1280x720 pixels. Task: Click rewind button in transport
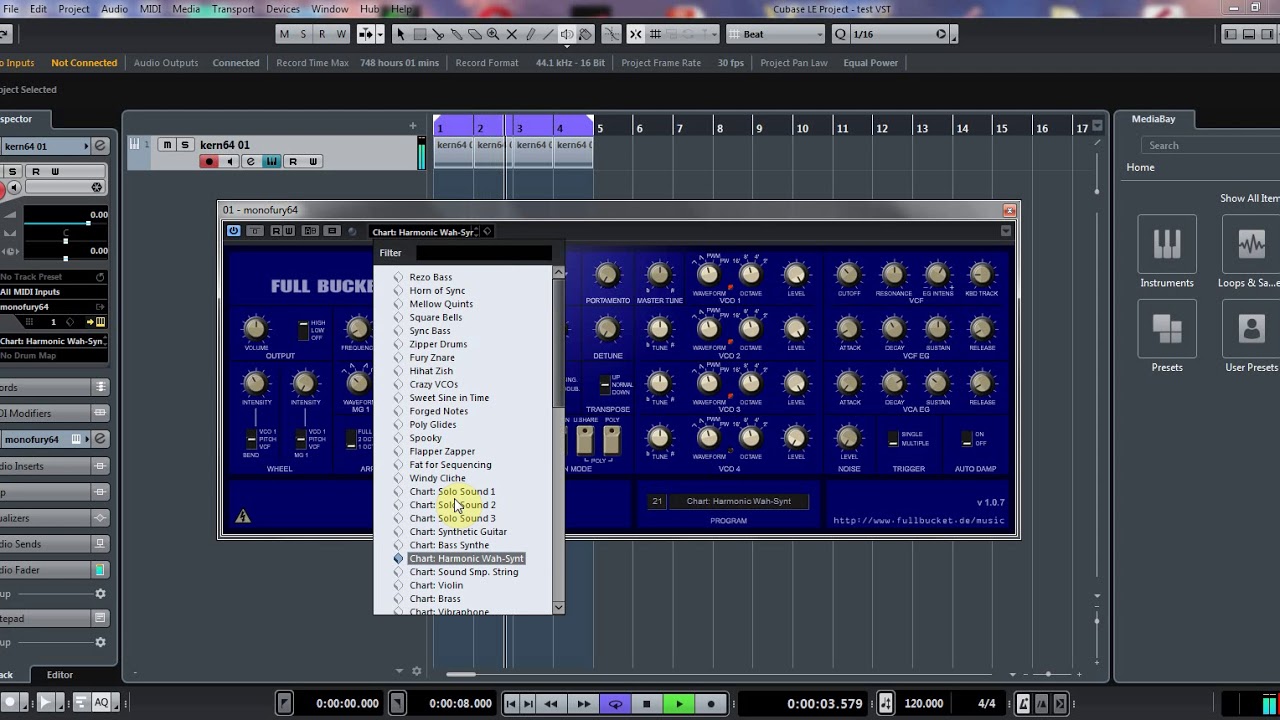coord(551,704)
